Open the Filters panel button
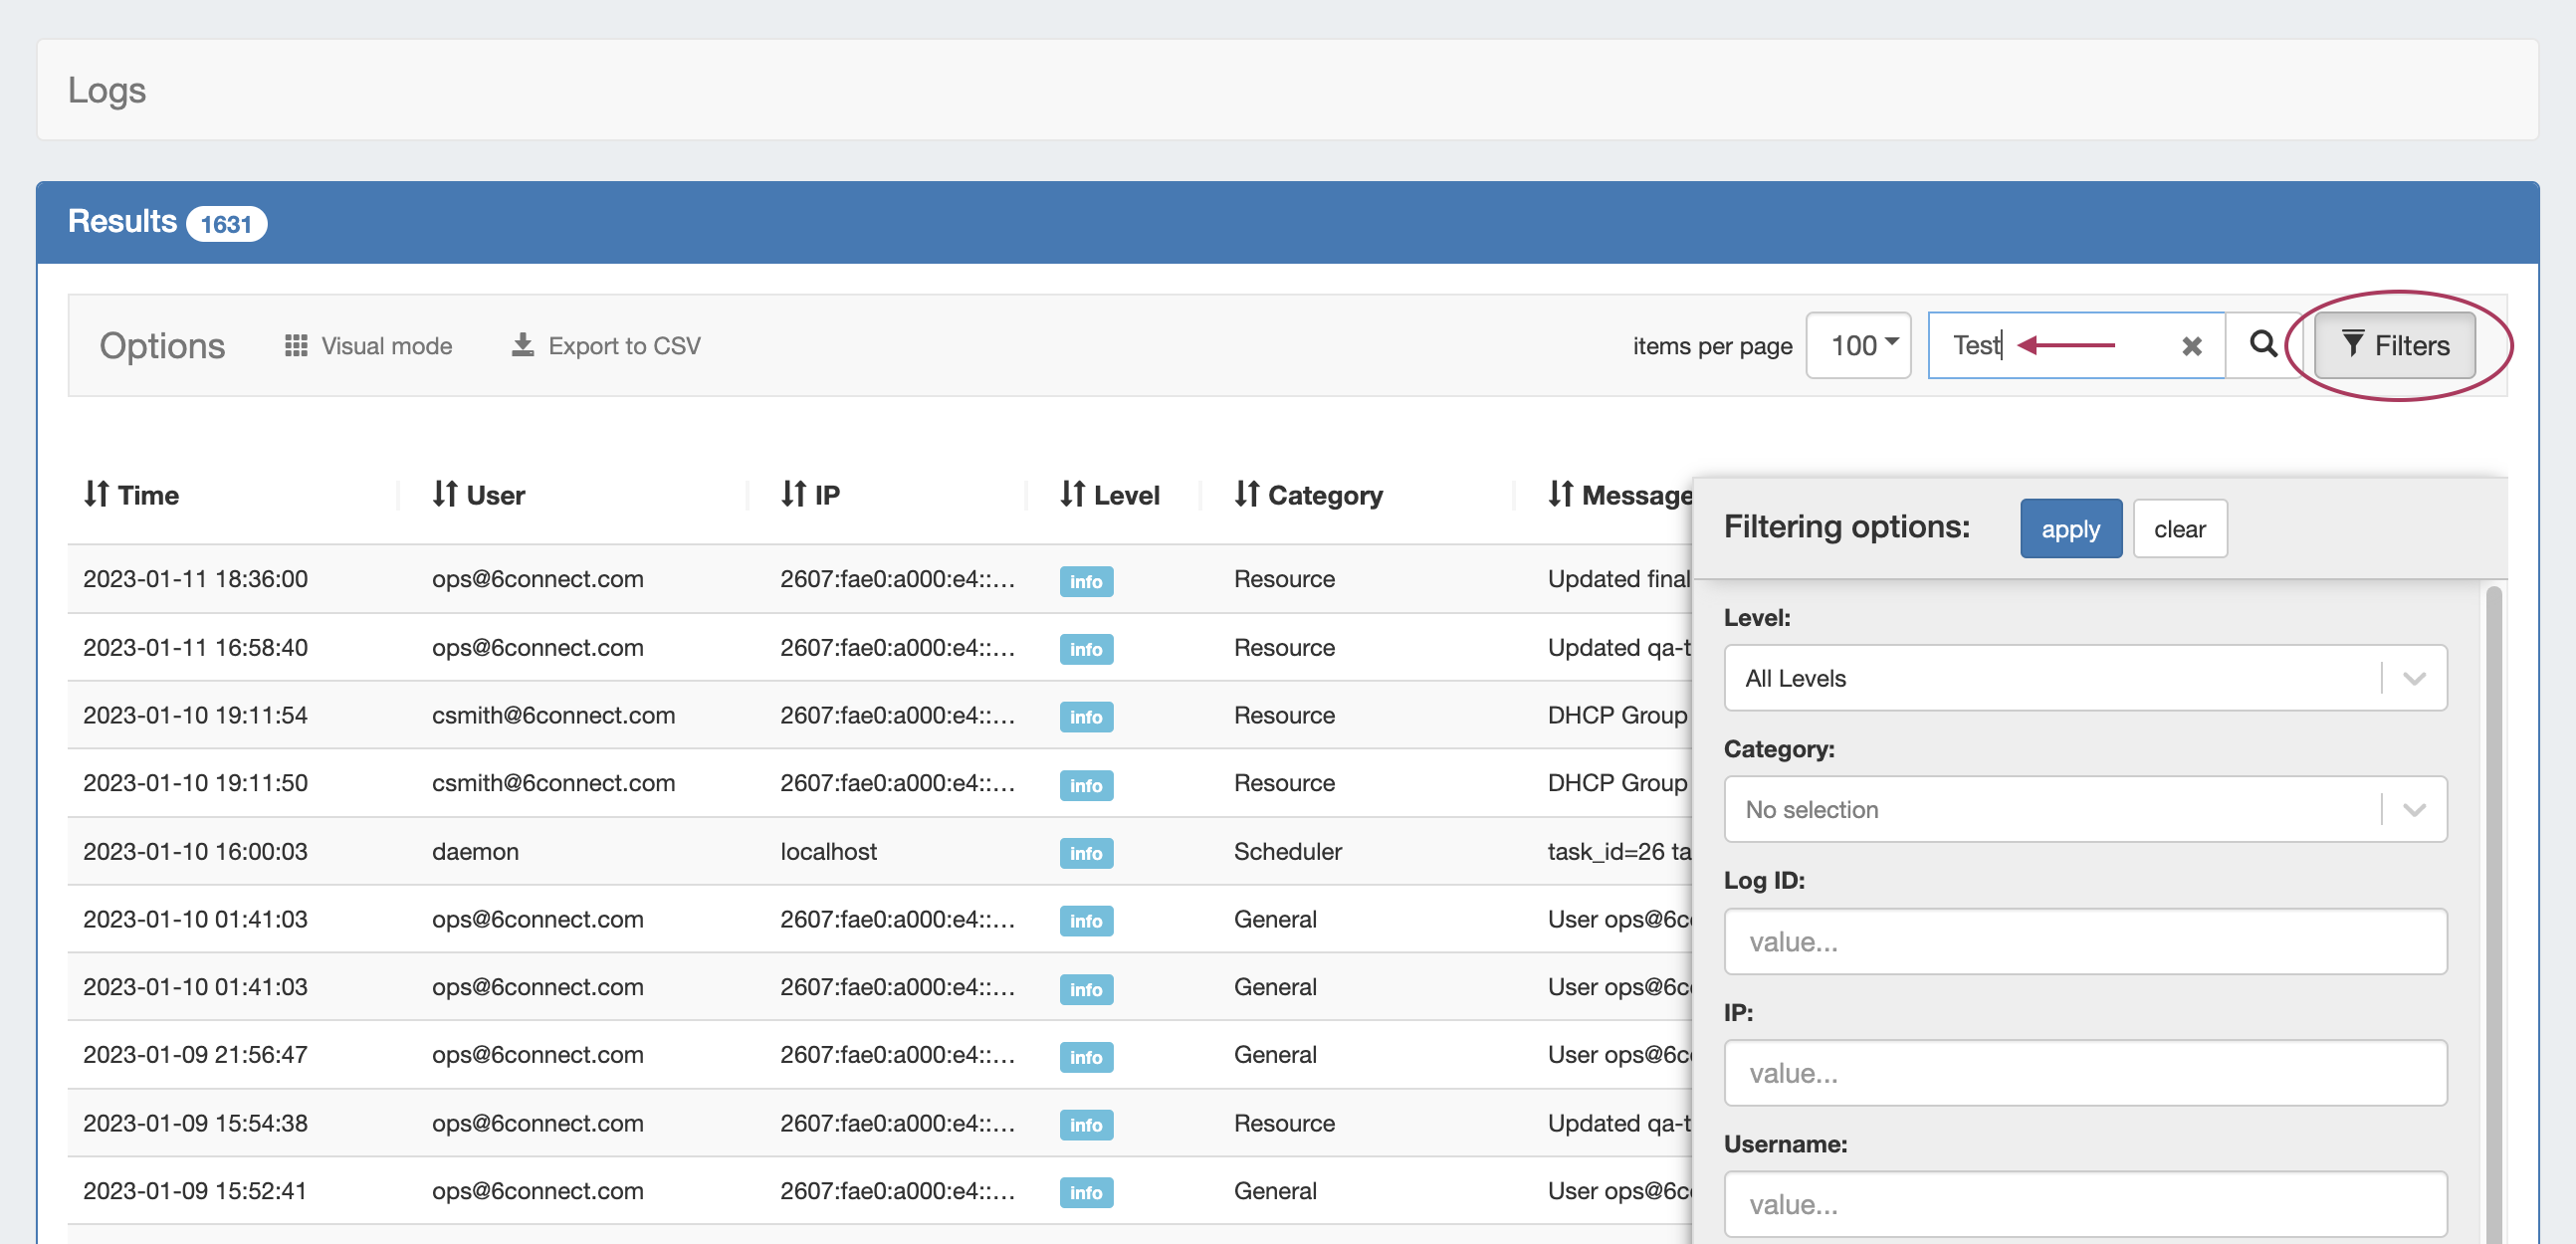Screen dimensions: 2576x1244 click(2395, 345)
